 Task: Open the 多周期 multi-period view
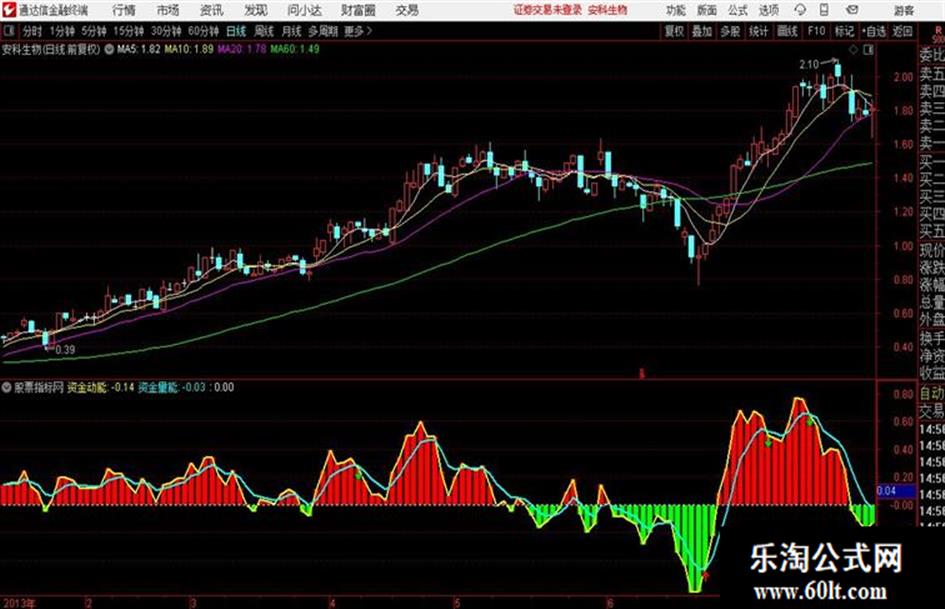coord(323,31)
